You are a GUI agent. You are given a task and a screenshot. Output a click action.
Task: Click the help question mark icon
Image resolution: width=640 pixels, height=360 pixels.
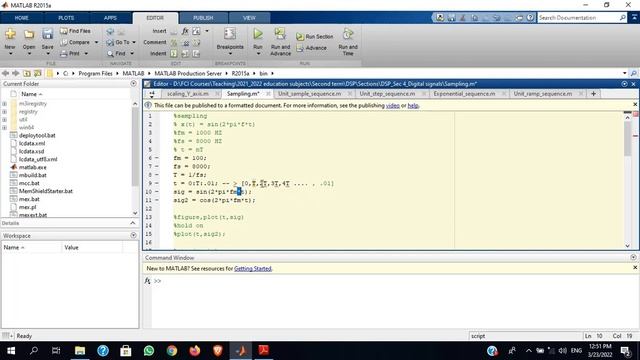pyautogui.click(x=530, y=18)
